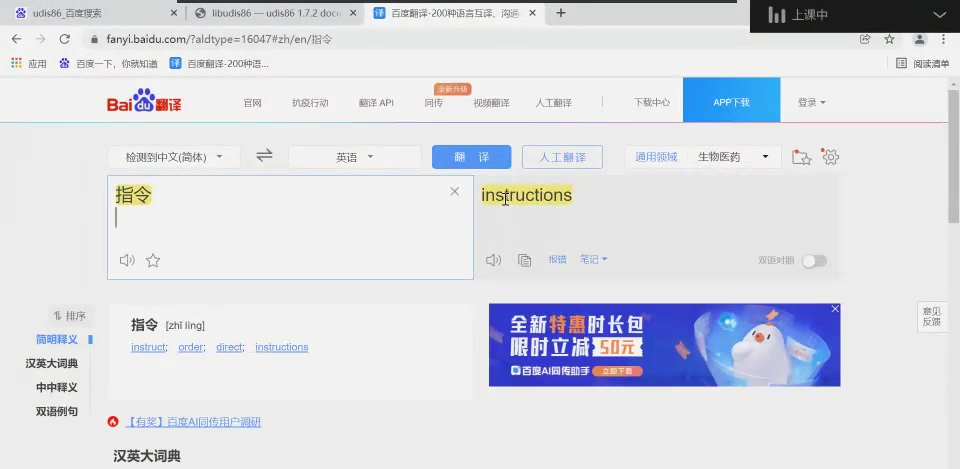The image size is (960, 469).
Task: Play audio of translated instructions
Action: (493, 261)
